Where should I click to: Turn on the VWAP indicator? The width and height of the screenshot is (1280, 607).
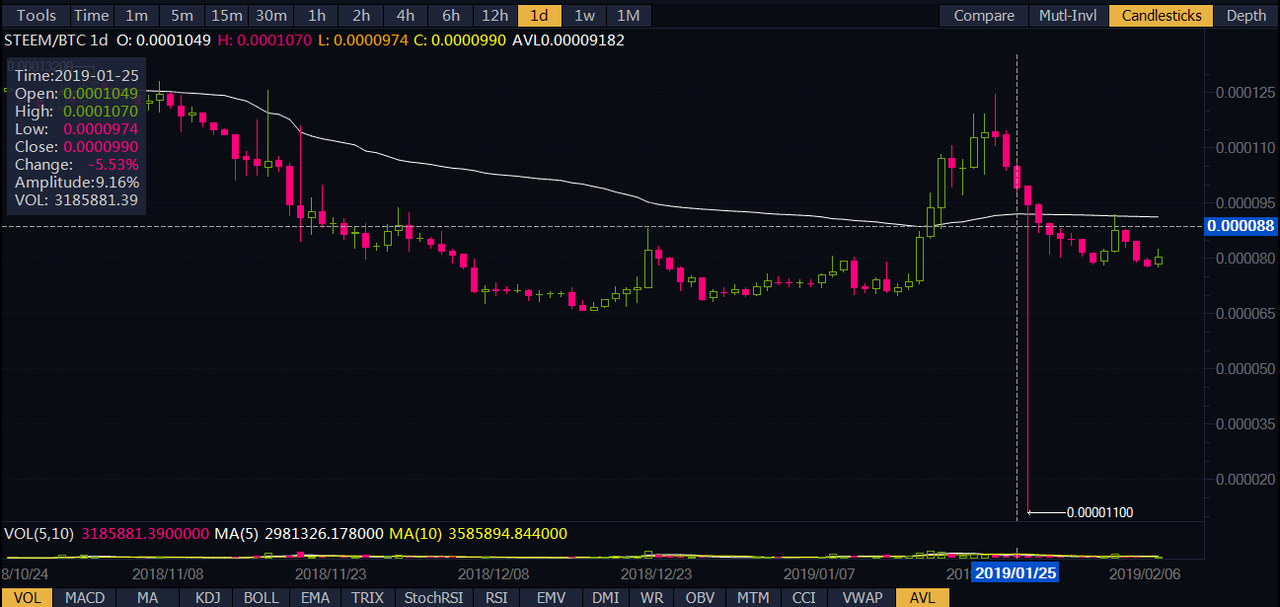(863, 597)
